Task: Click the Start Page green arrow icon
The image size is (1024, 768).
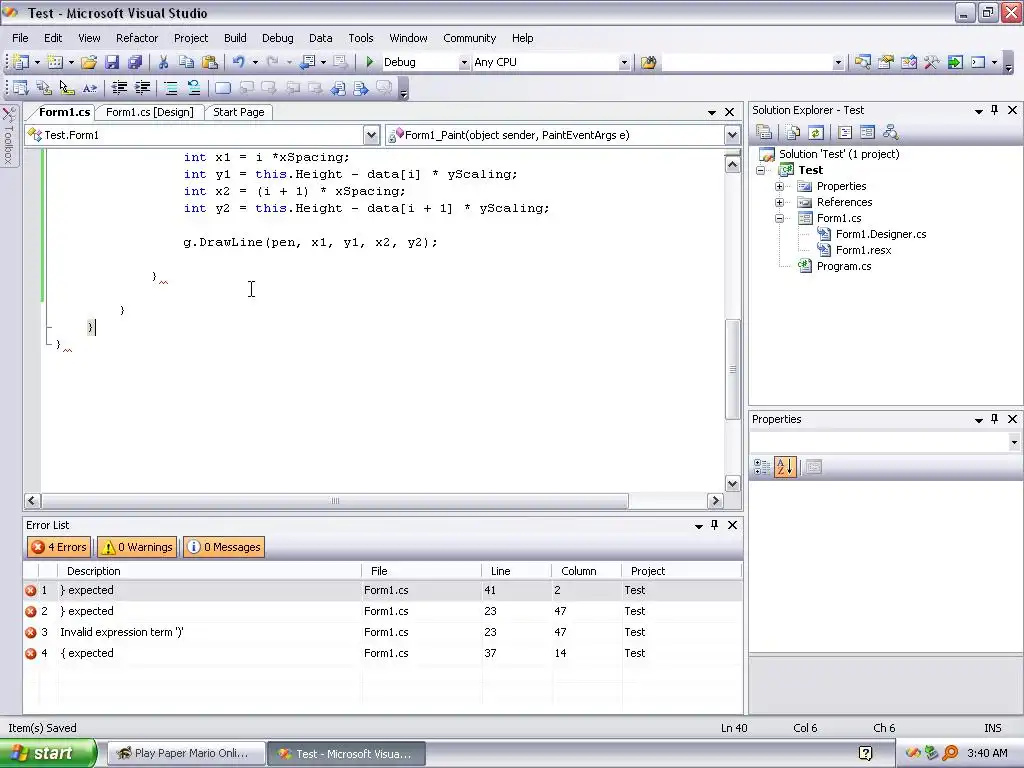Action: click(955, 62)
